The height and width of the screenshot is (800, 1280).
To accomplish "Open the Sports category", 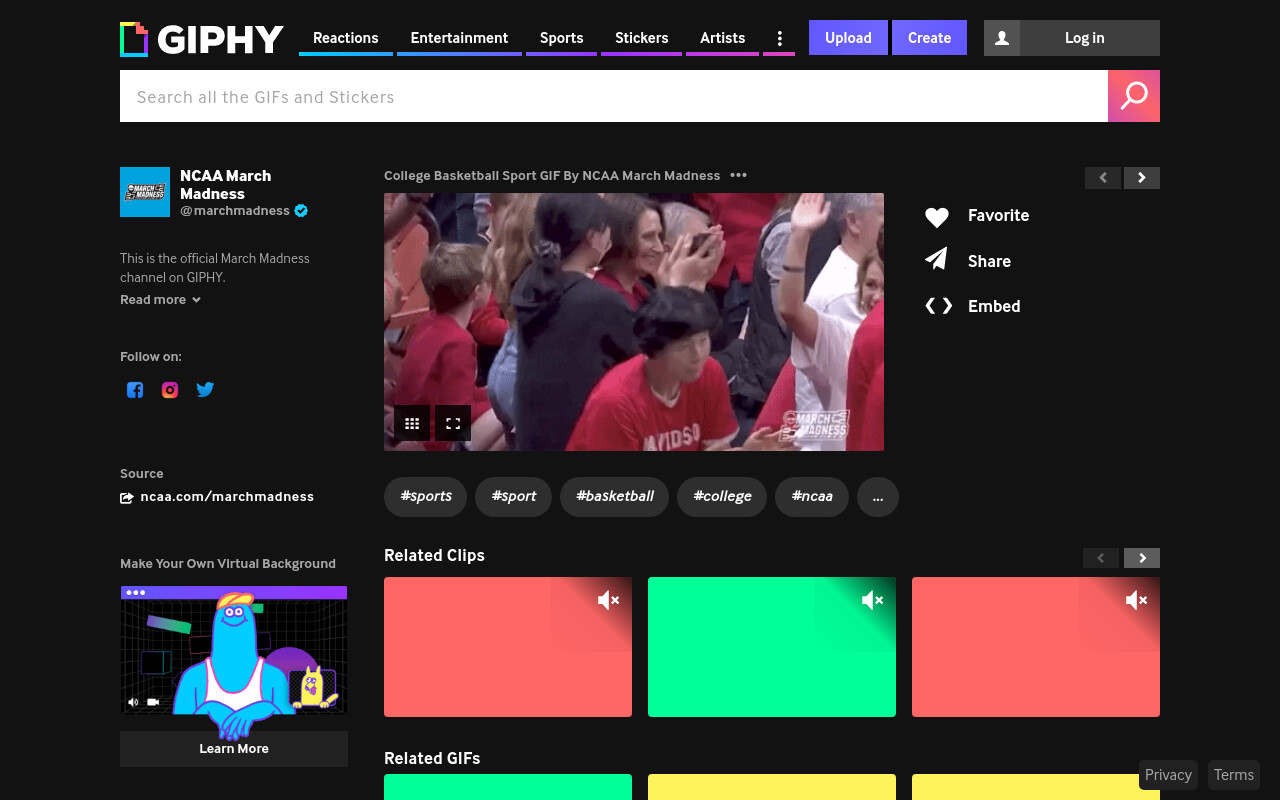I will (561, 38).
